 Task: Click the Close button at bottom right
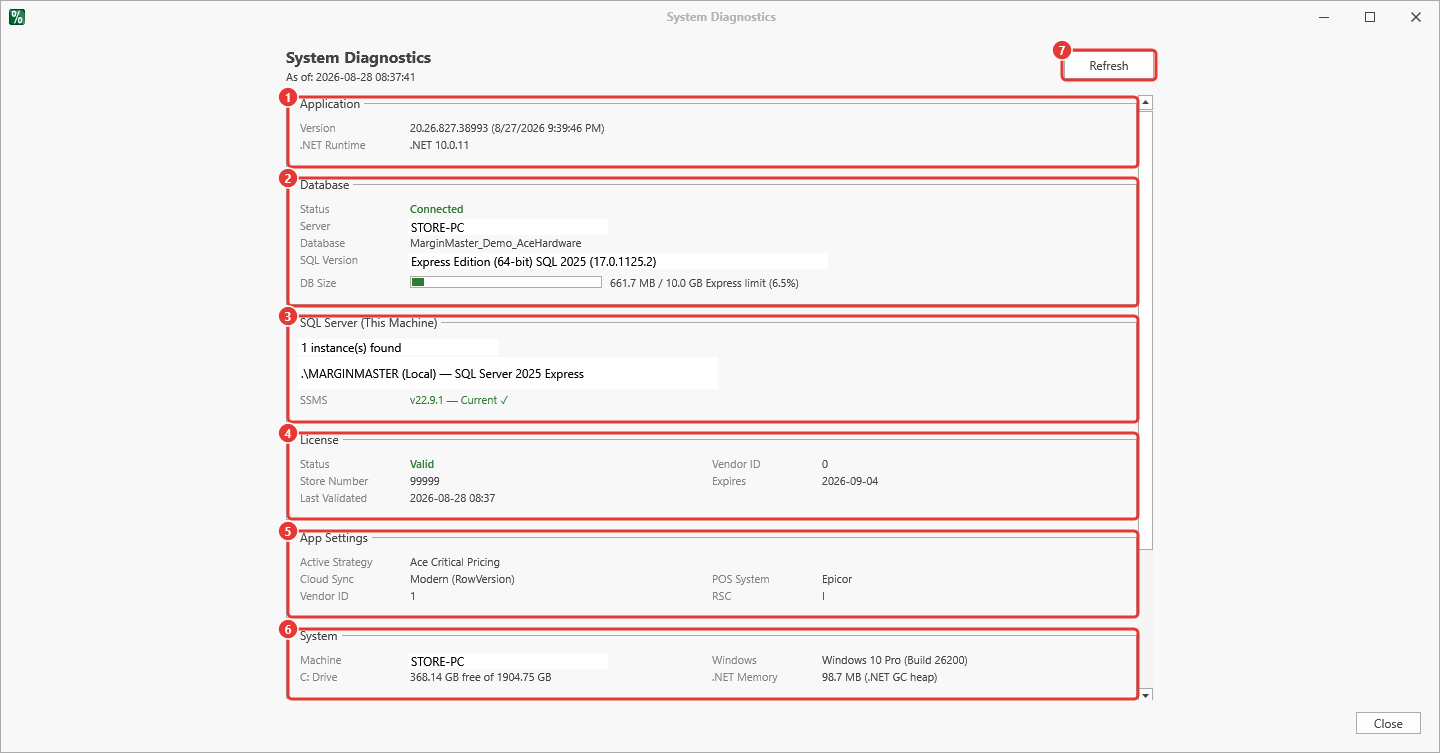(x=1388, y=724)
